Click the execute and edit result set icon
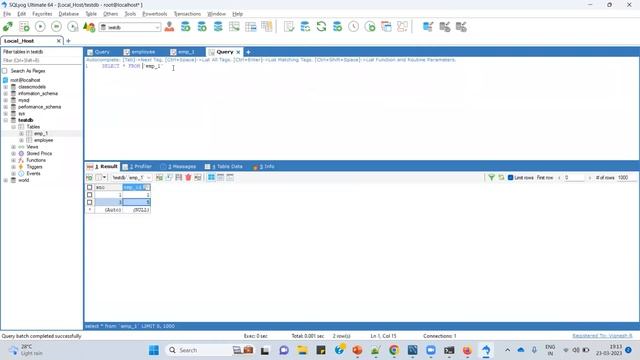Image resolution: width=640 pixels, height=360 pixels. tap(73, 27)
